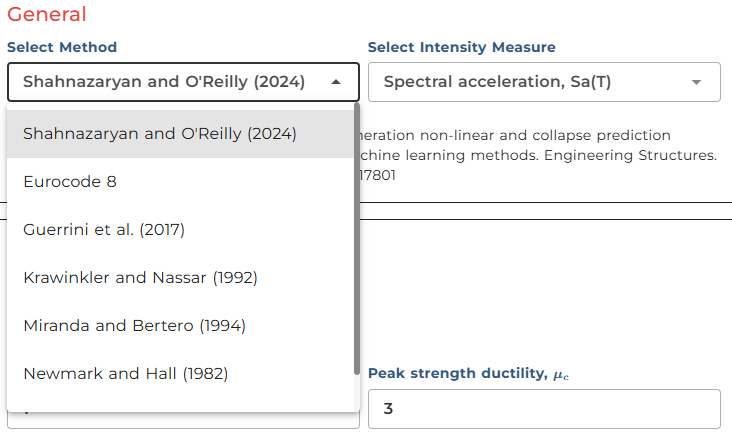Image resolution: width=732 pixels, height=443 pixels.
Task: Click the General section heading
Action: 46,15
